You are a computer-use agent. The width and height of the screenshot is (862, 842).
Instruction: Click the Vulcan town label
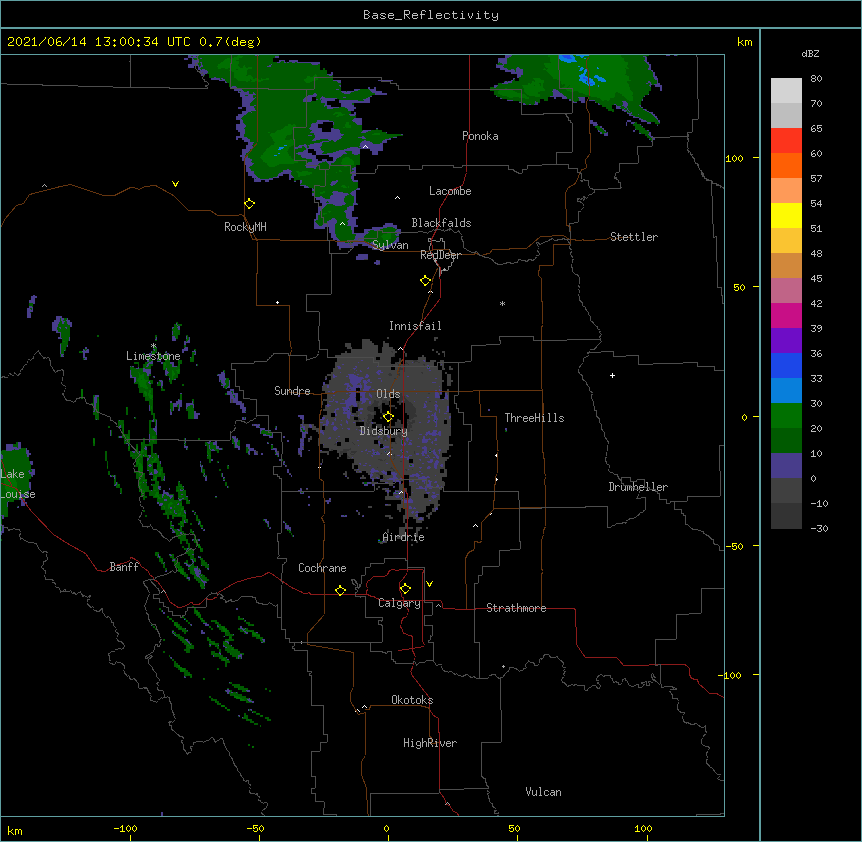click(543, 792)
